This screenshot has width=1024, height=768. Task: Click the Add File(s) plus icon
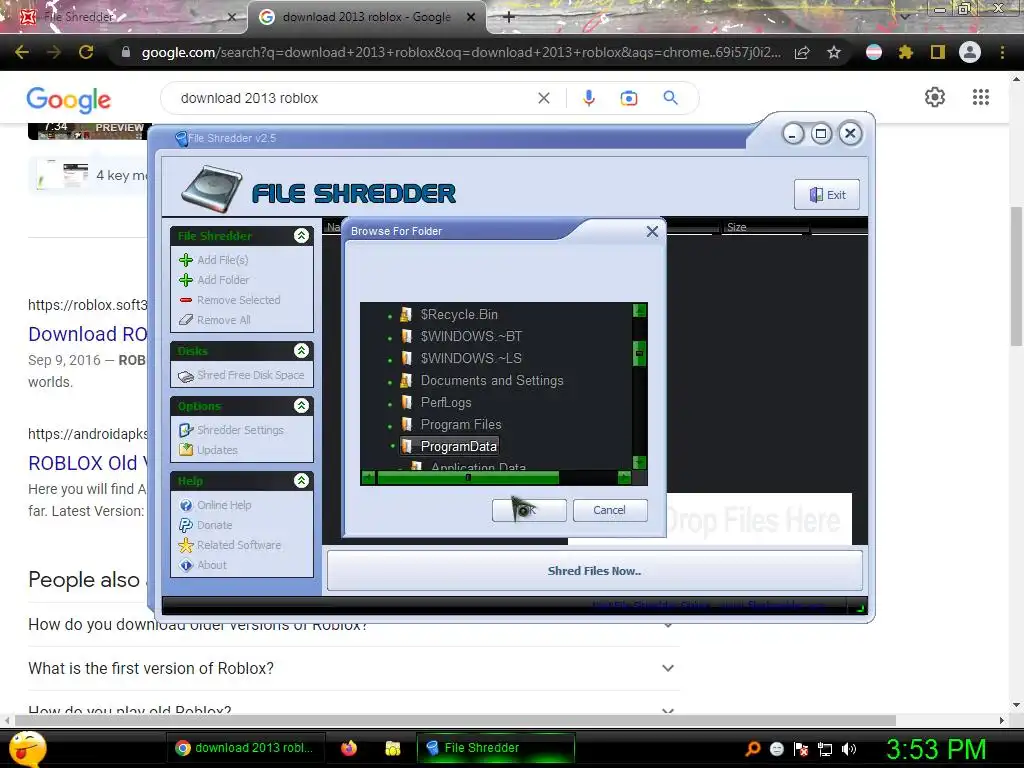(186, 260)
